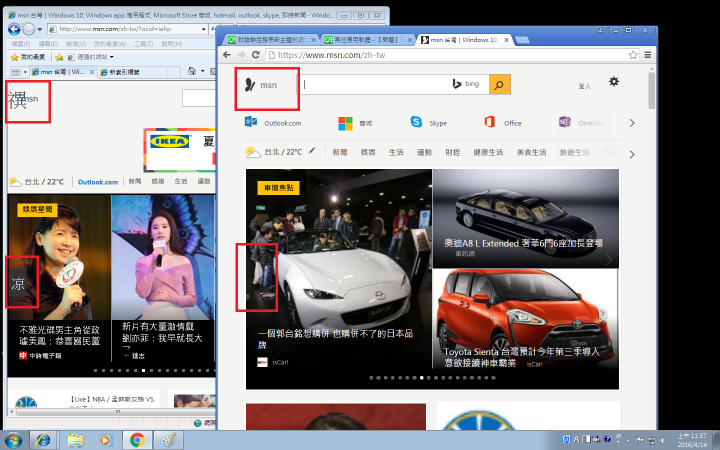Click the IKEA banner ad in the IE window
The width and height of the screenshot is (720, 450).
pos(180,149)
